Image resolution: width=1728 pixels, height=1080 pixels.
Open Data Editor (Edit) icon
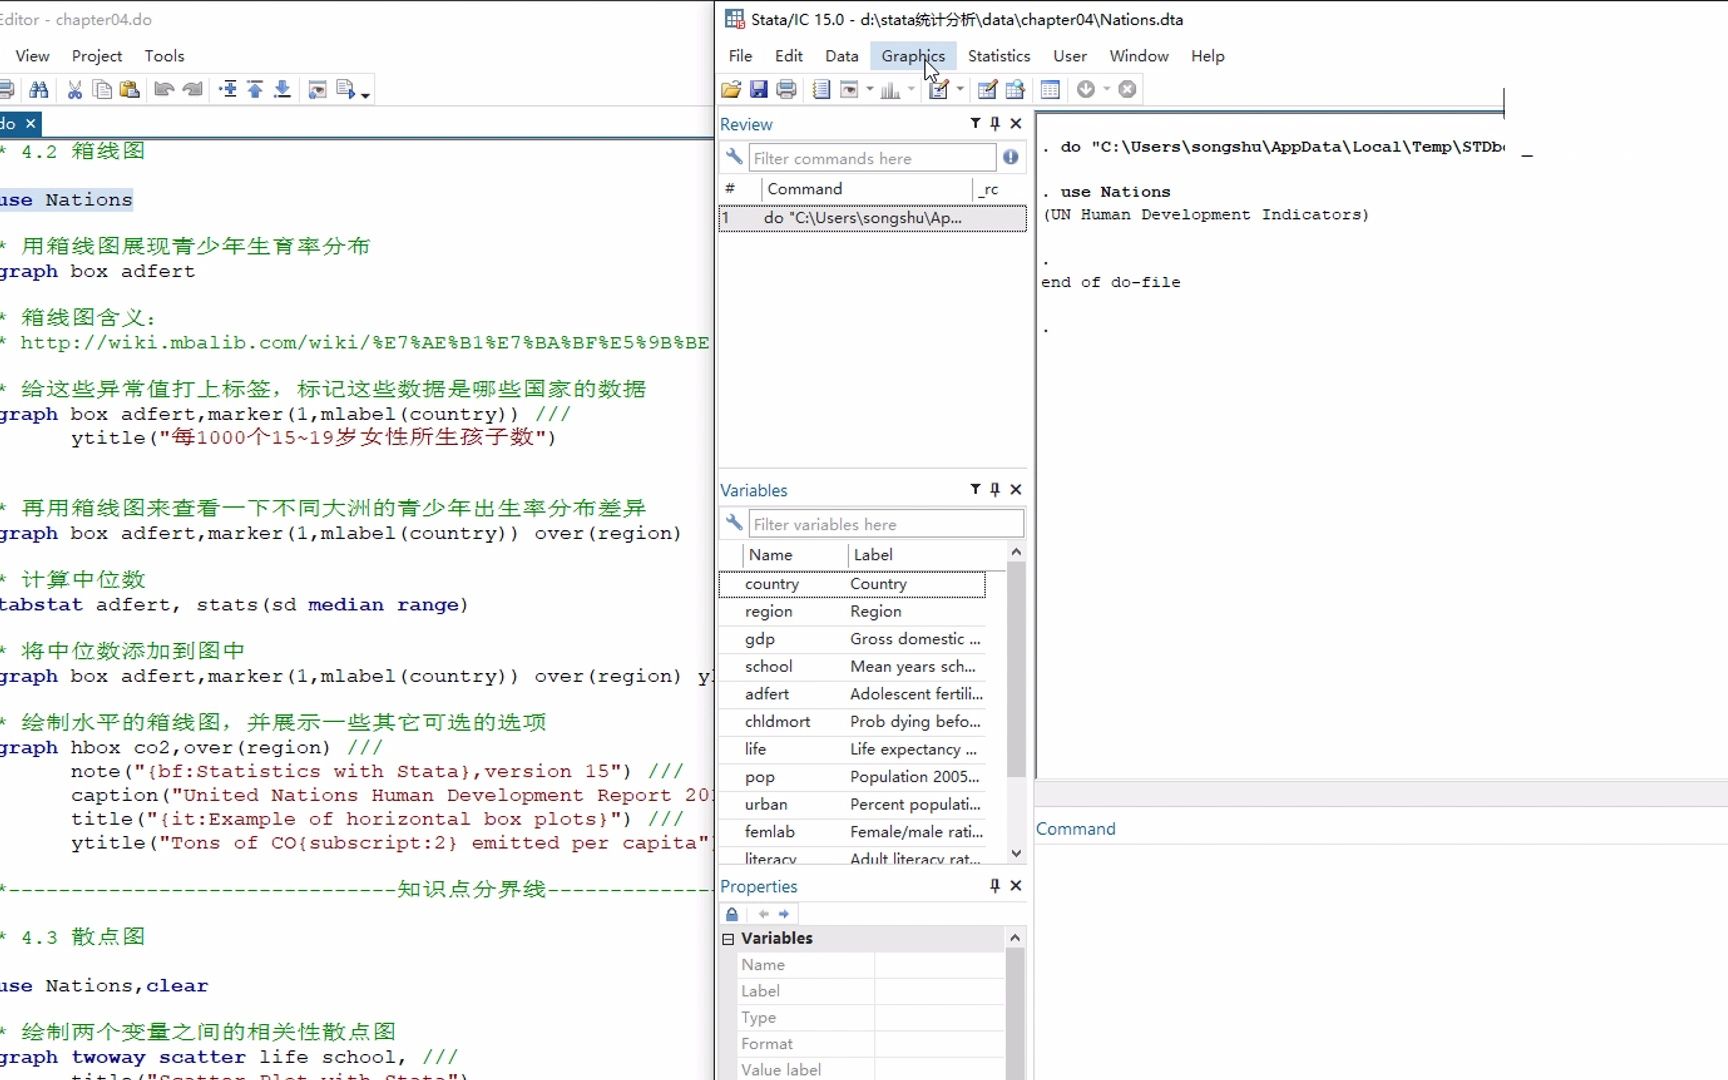point(987,90)
